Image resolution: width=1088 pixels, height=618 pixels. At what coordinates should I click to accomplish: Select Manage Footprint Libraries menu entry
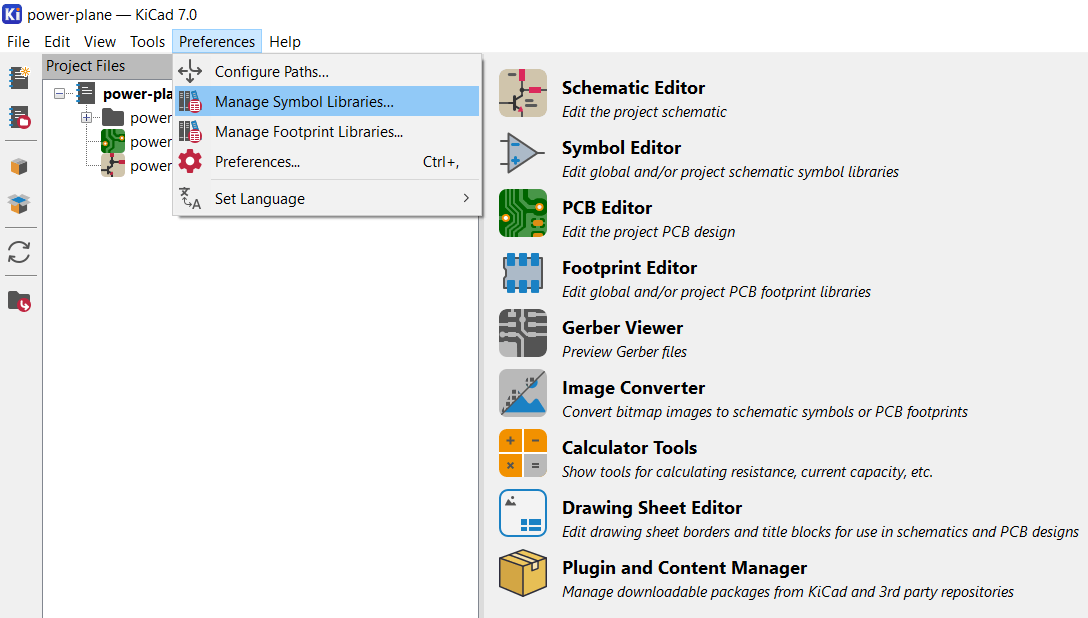[309, 132]
